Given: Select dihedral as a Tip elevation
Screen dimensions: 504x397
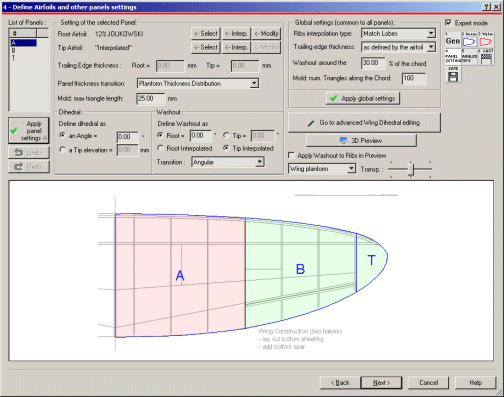Looking at the screenshot, I should click(x=62, y=150).
